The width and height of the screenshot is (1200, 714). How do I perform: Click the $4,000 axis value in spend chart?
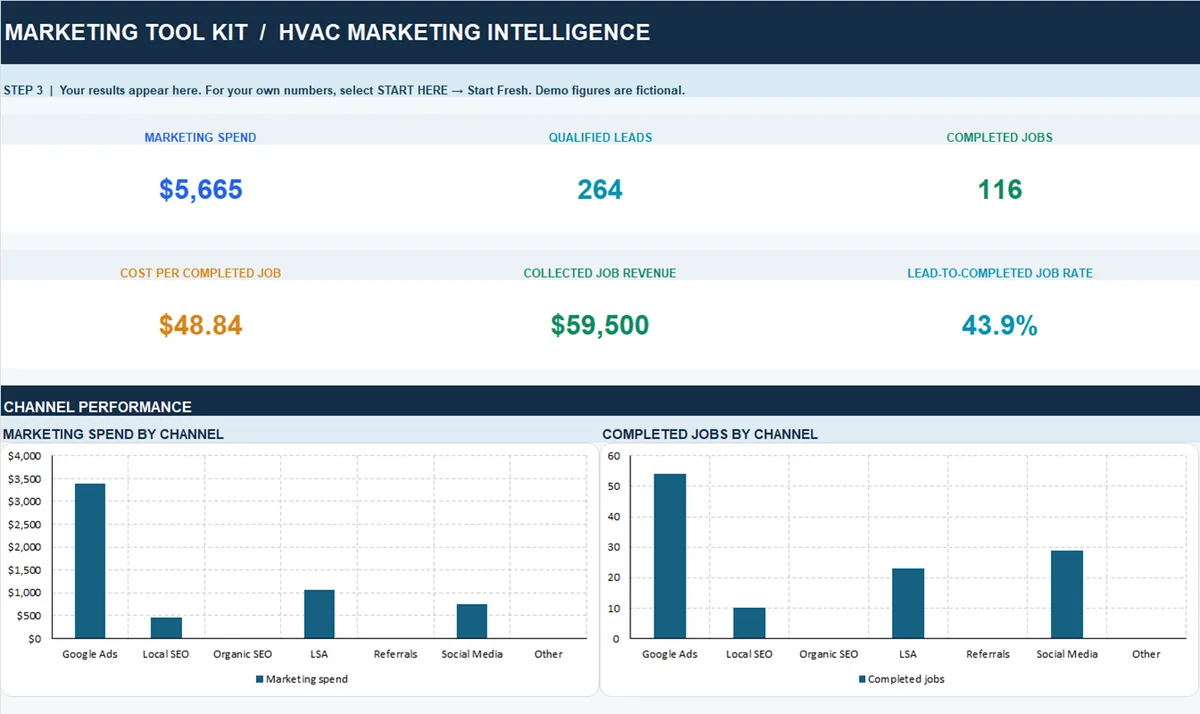(x=24, y=456)
